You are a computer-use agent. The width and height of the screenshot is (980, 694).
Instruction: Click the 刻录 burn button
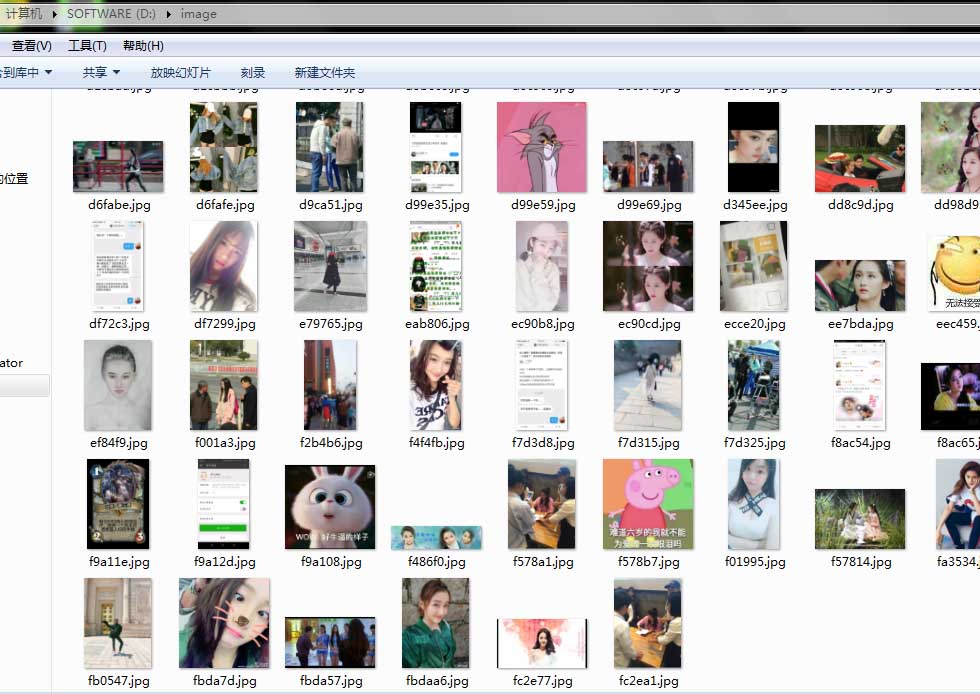tap(252, 73)
